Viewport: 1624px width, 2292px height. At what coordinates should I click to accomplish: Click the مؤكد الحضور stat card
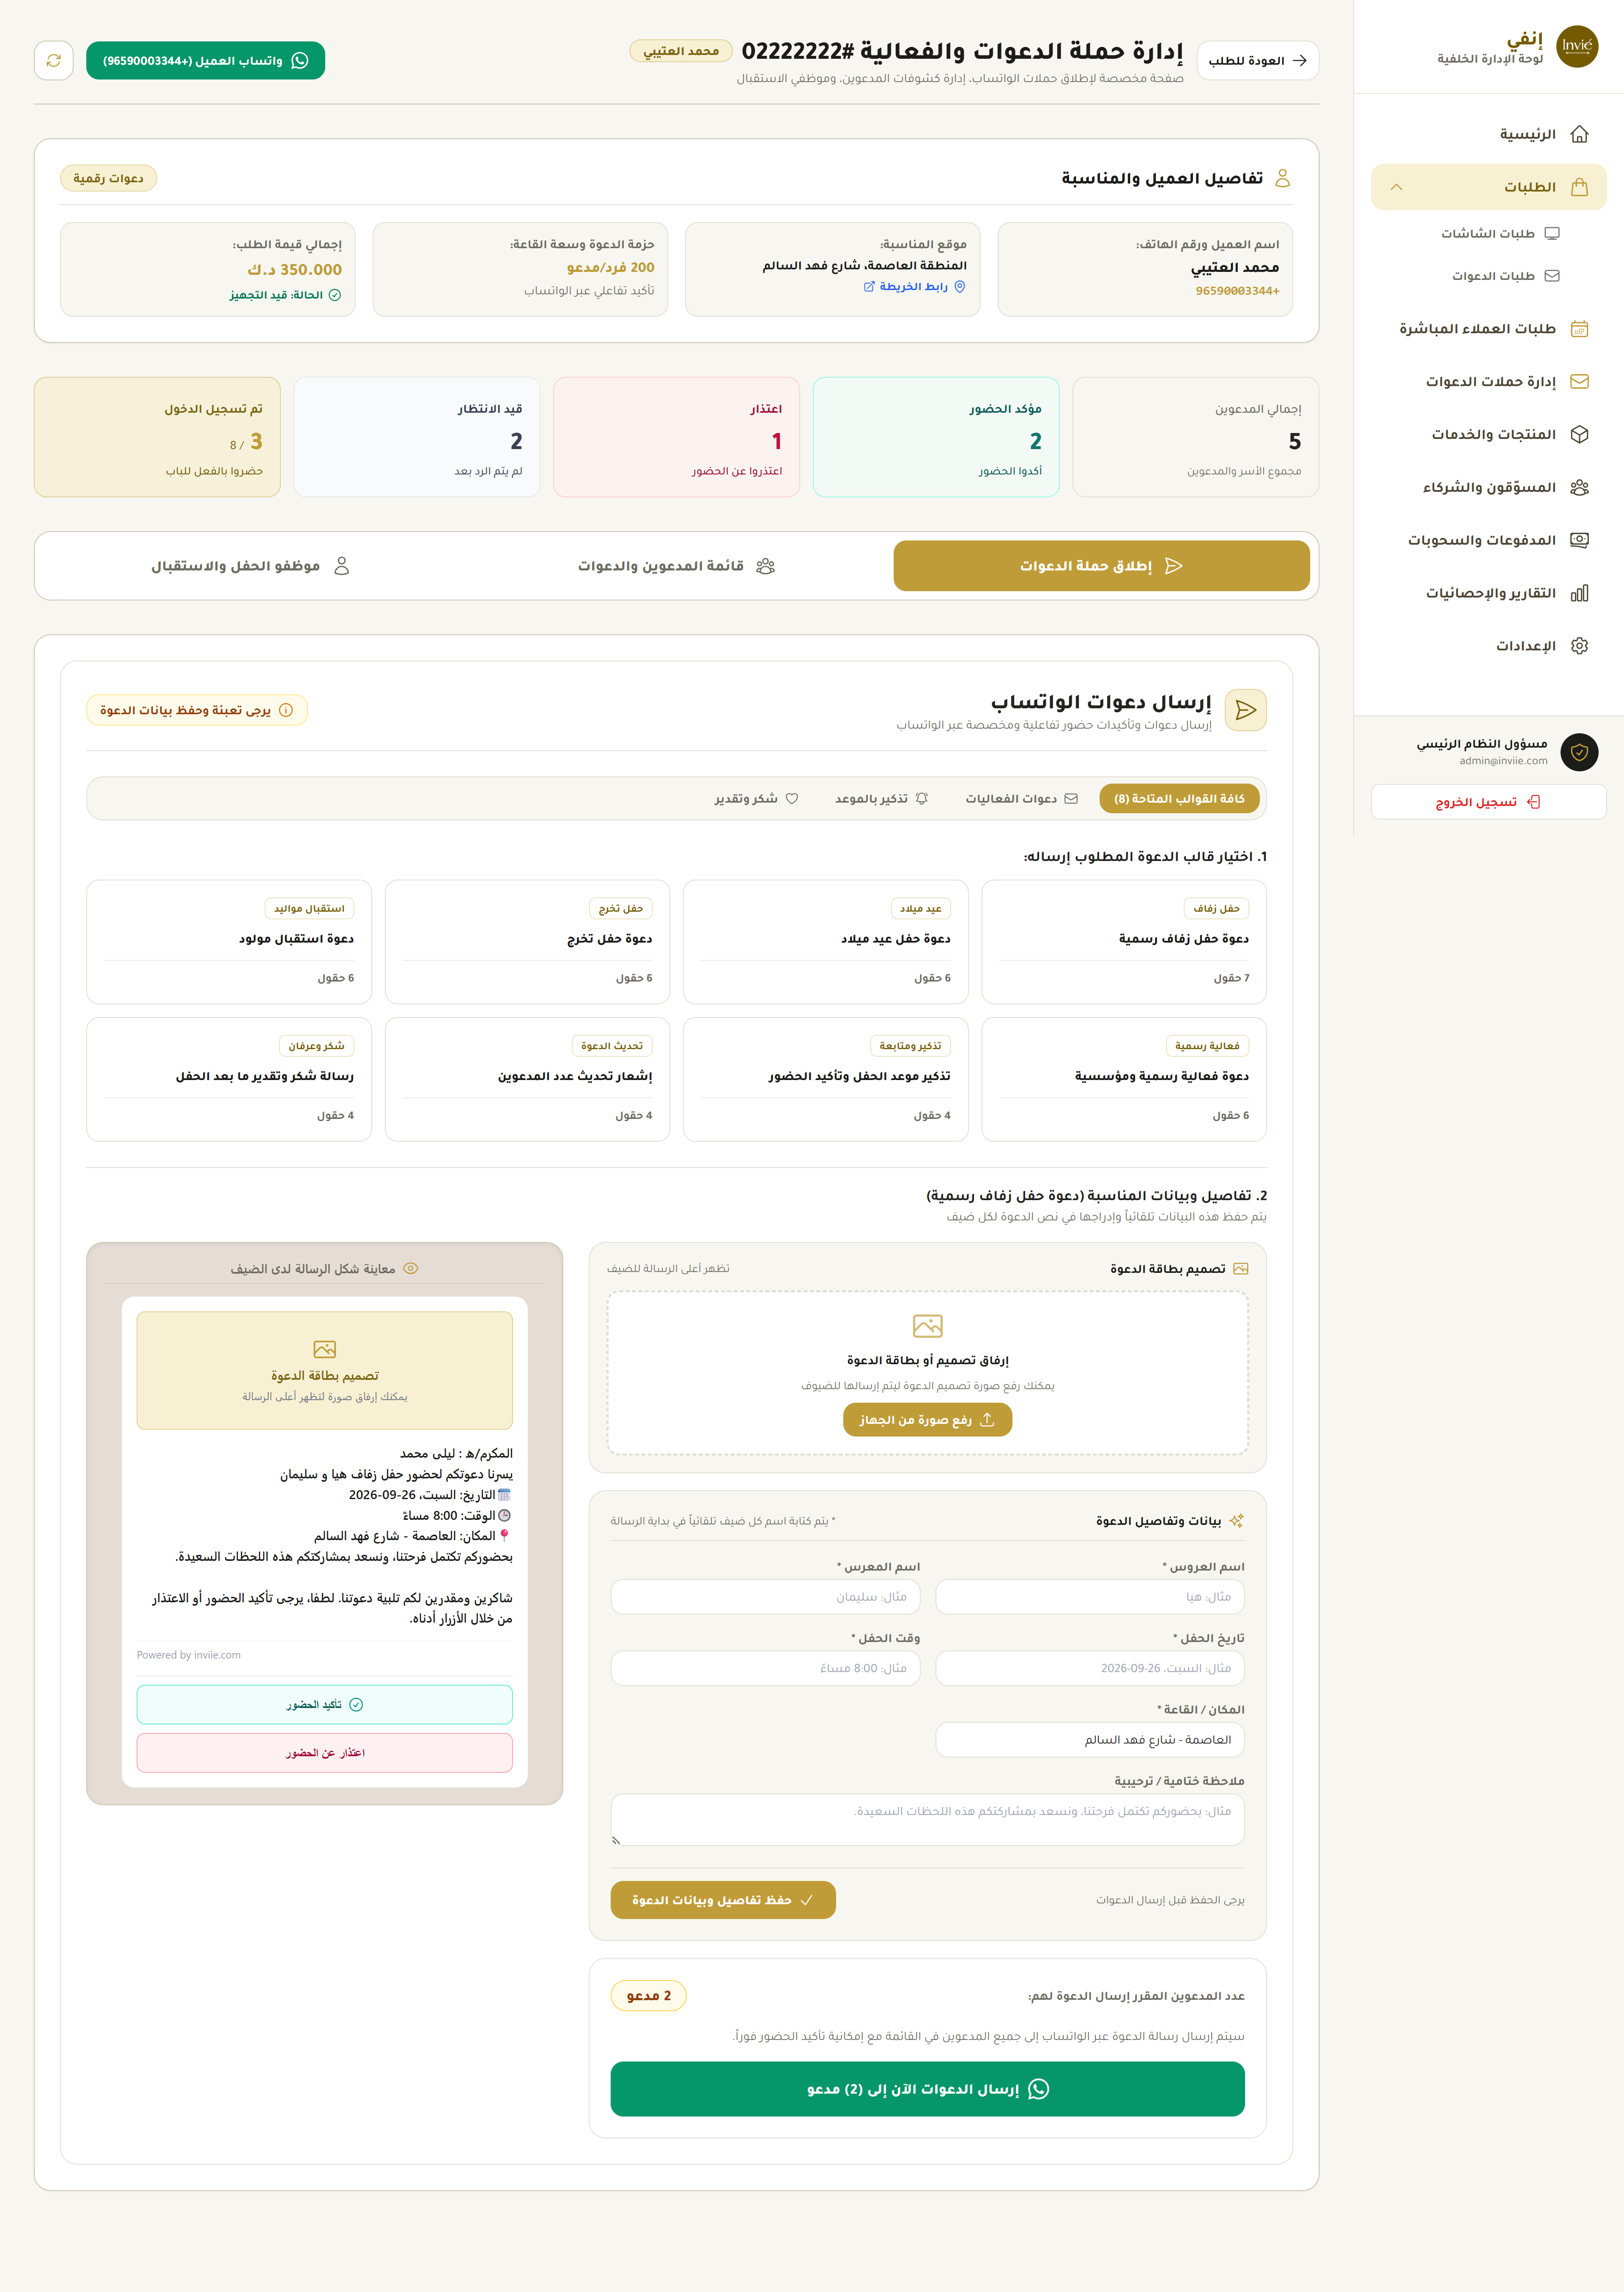tap(936, 437)
